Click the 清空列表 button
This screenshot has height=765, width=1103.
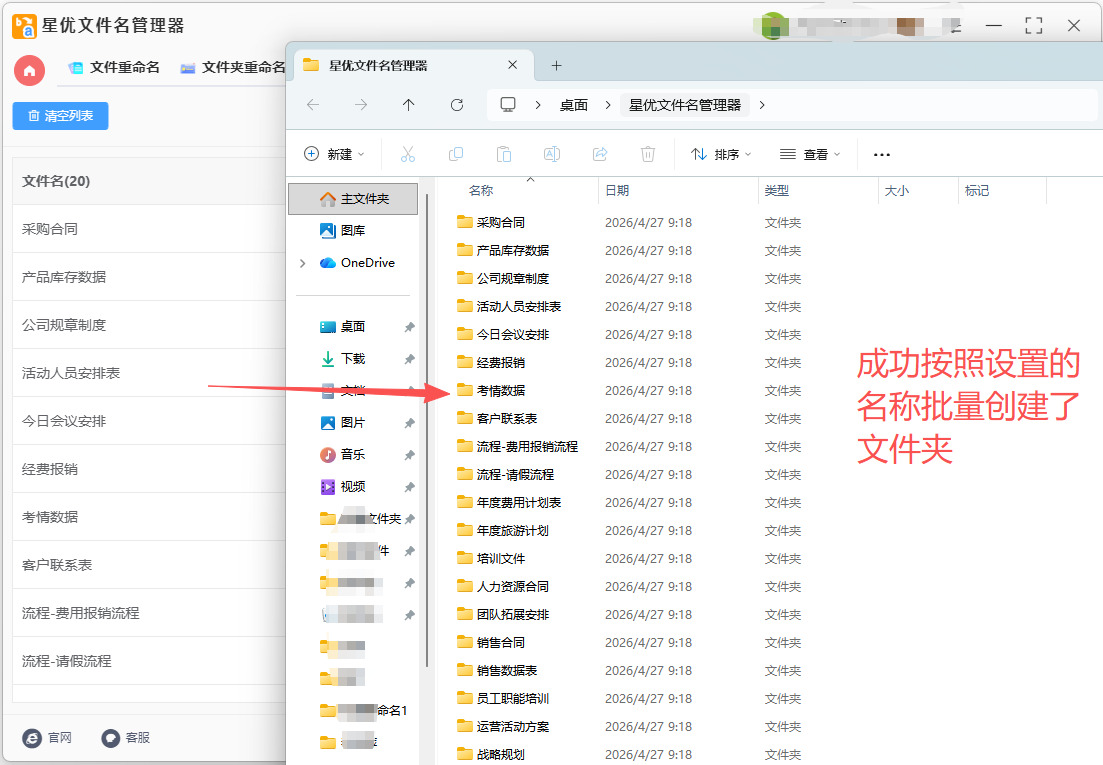(x=60, y=116)
